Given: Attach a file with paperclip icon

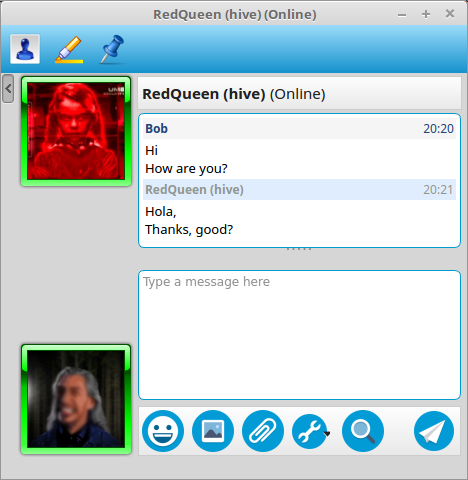Looking at the screenshot, I should (x=263, y=431).
